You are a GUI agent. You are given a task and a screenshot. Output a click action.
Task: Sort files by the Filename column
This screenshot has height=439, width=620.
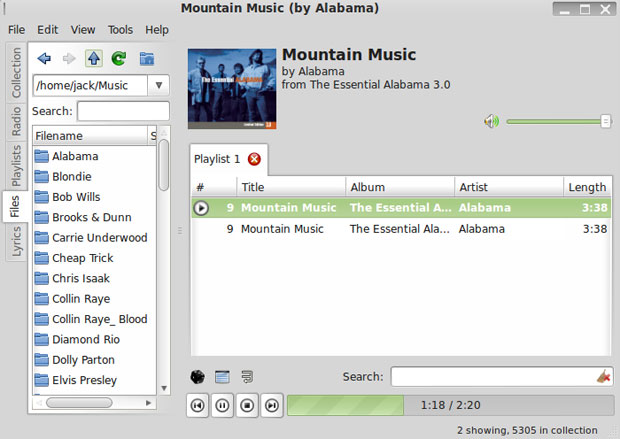pos(89,136)
